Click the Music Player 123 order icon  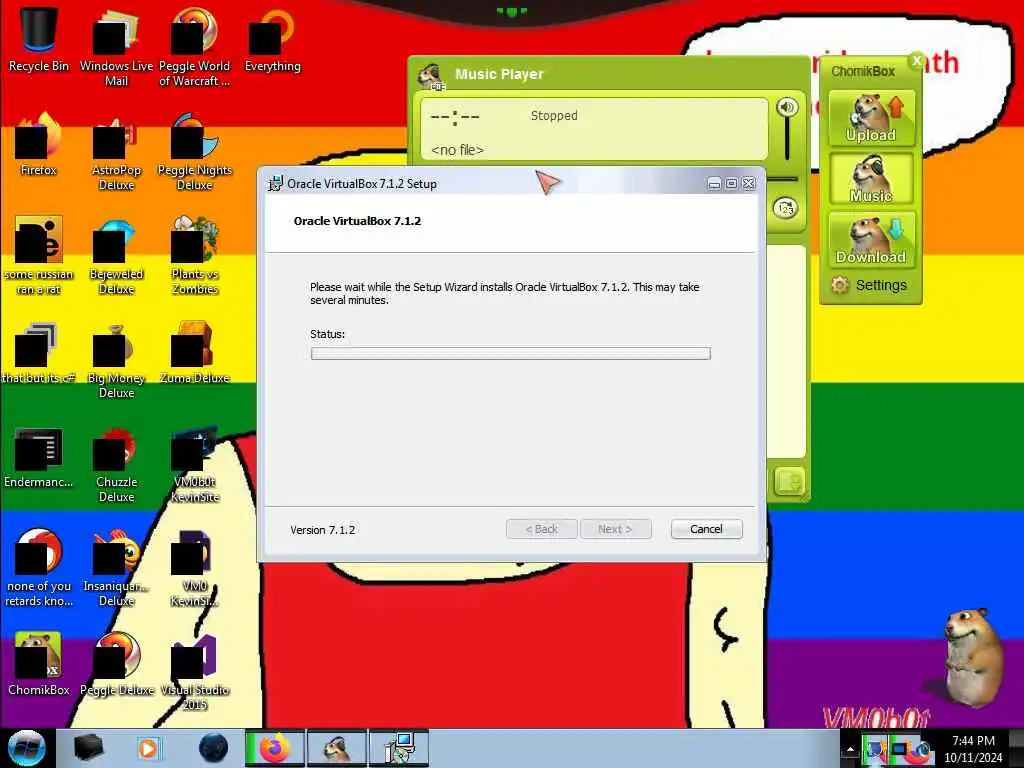[786, 208]
